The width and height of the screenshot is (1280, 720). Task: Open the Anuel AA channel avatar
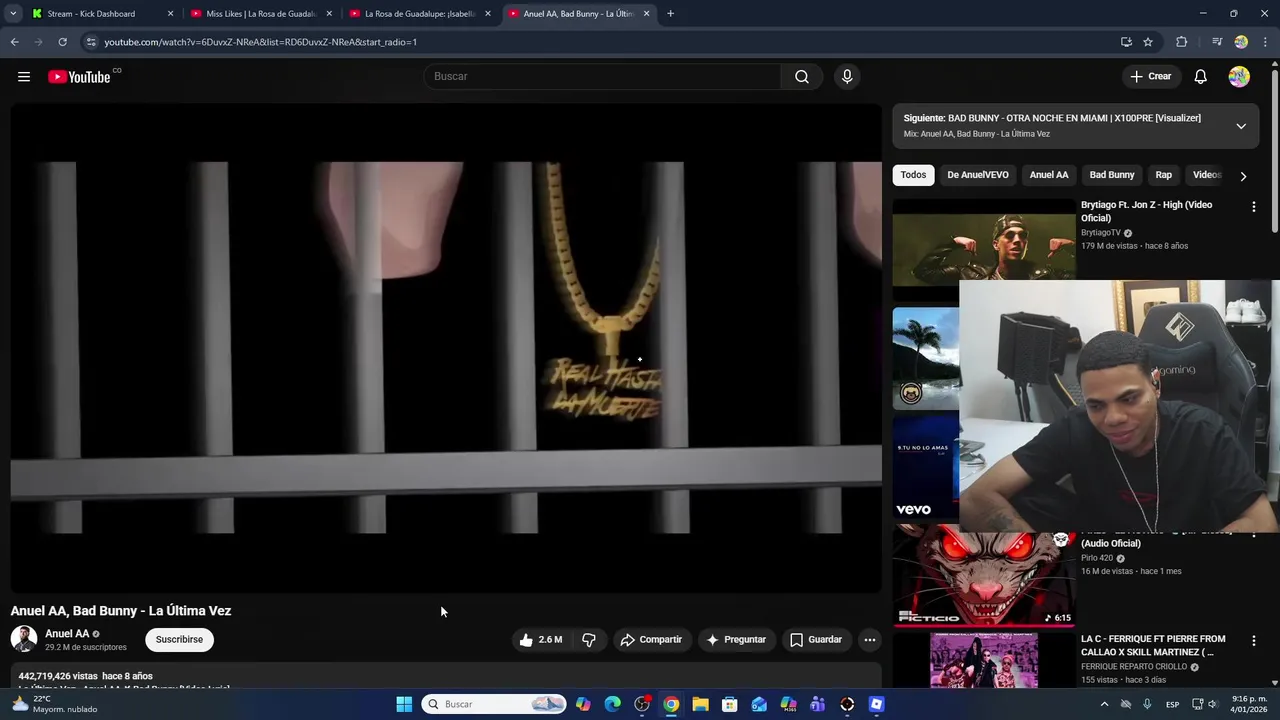24,639
